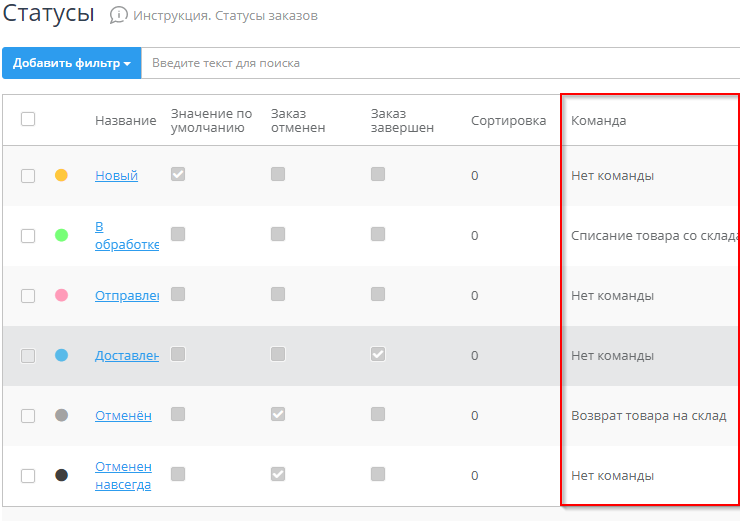Image resolution: width=740 pixels, height=521 pixels.
Task: Open the Отменен навсегда status link
Action: [x=123, y=476]
